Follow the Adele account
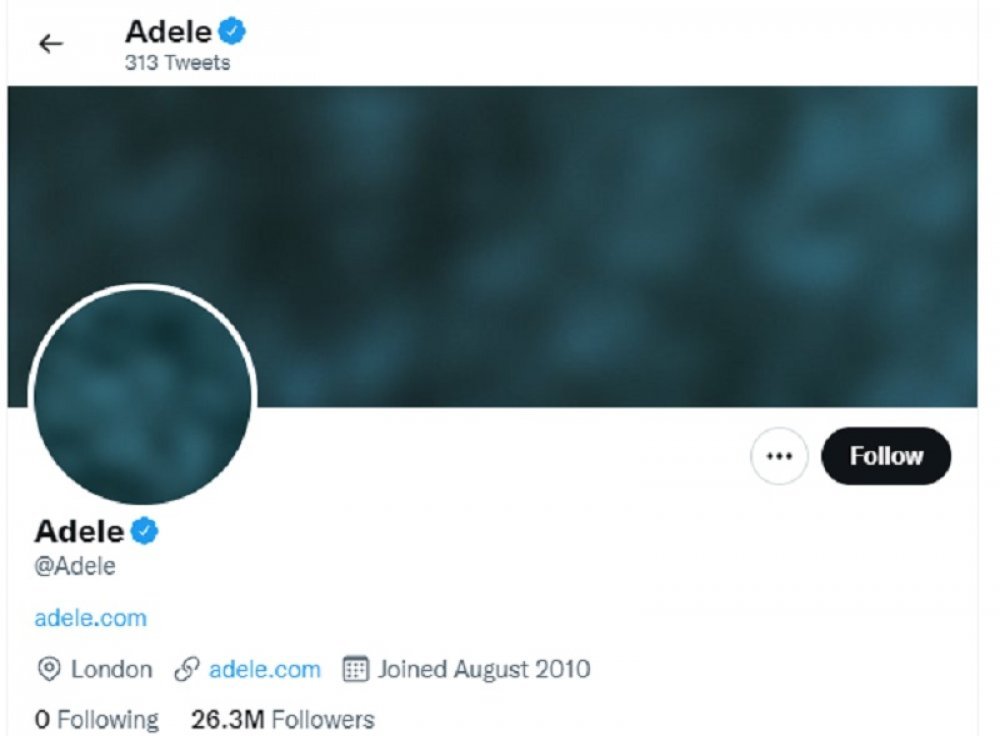 click(886, 456)
